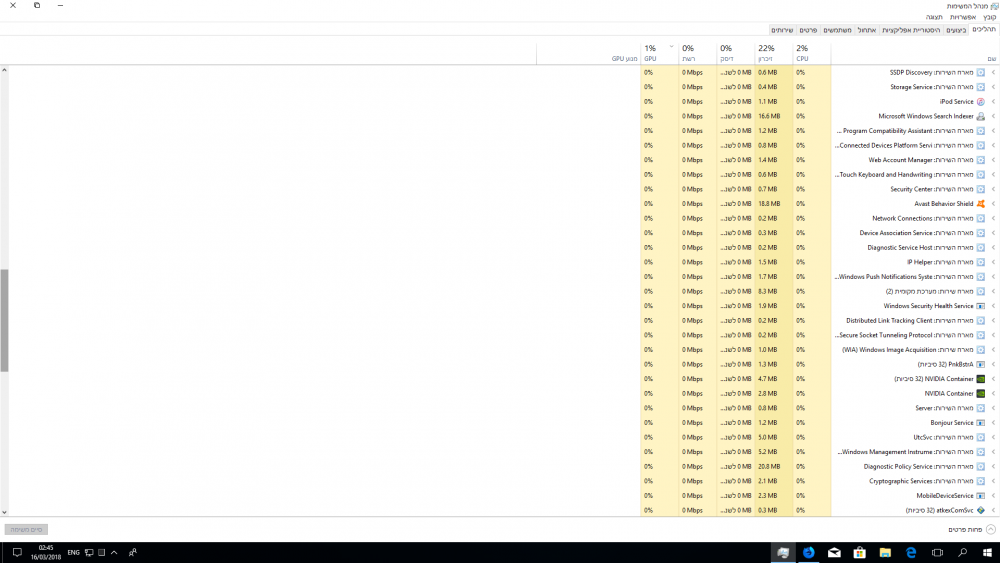
Task: Open Task View from the taskbar
Action: click(x=936, y=552)
